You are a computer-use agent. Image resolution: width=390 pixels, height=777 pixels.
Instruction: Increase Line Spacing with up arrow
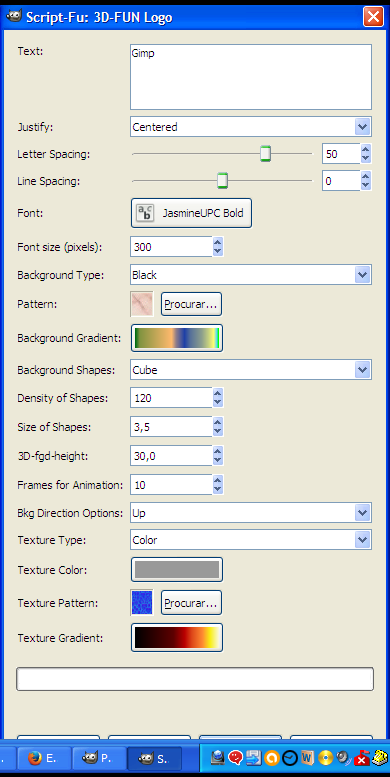(366, 176)
